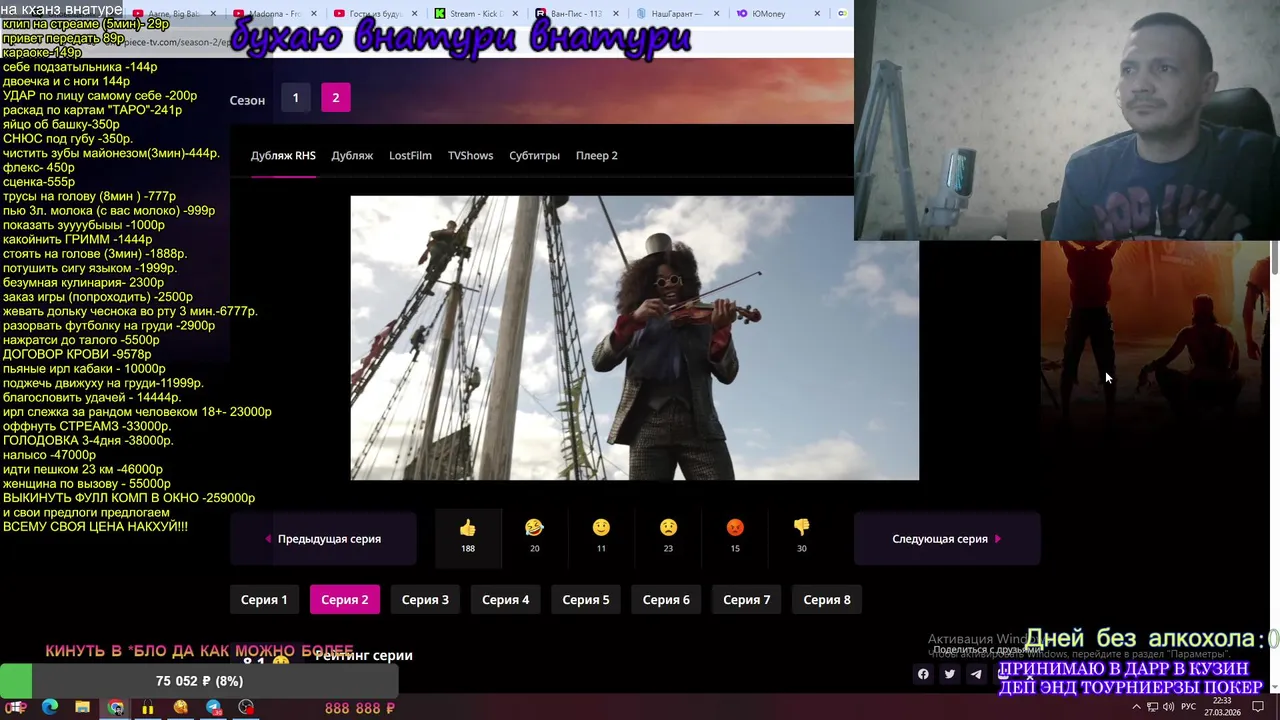Screen dimensions: 1280x720
Task: Open Серия 2
Action: click(x=344, y=600)
